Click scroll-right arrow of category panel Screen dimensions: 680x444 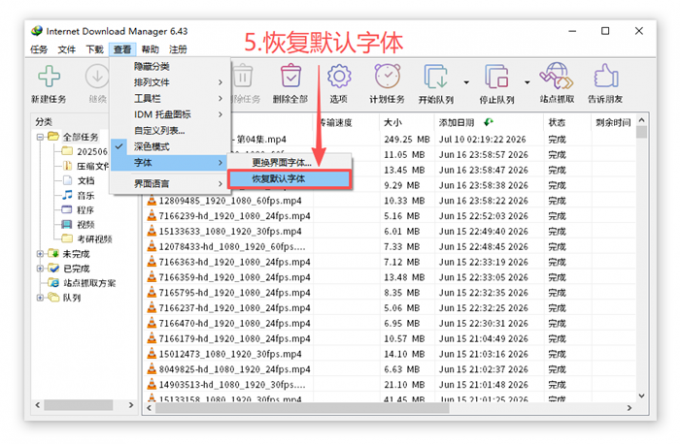(131, 405)
